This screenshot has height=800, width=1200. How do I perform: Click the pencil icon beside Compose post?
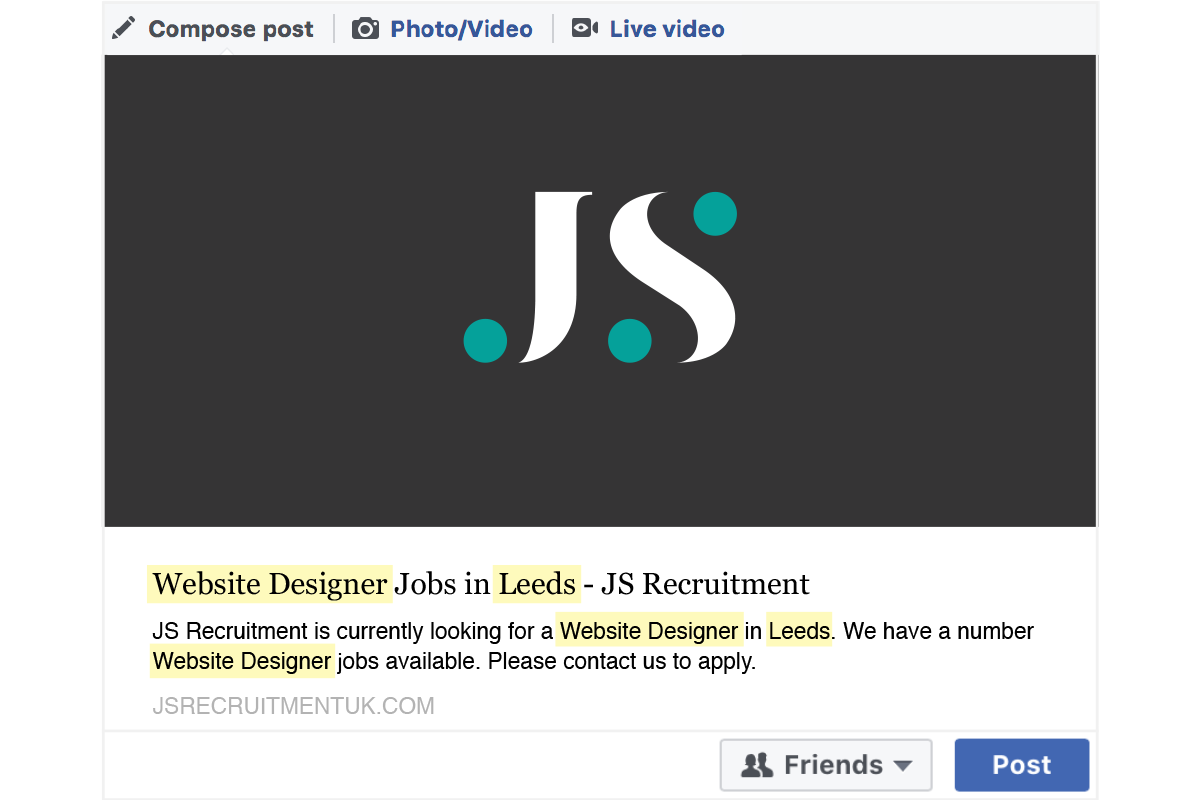pyautogui.click(x=123, y=28)
